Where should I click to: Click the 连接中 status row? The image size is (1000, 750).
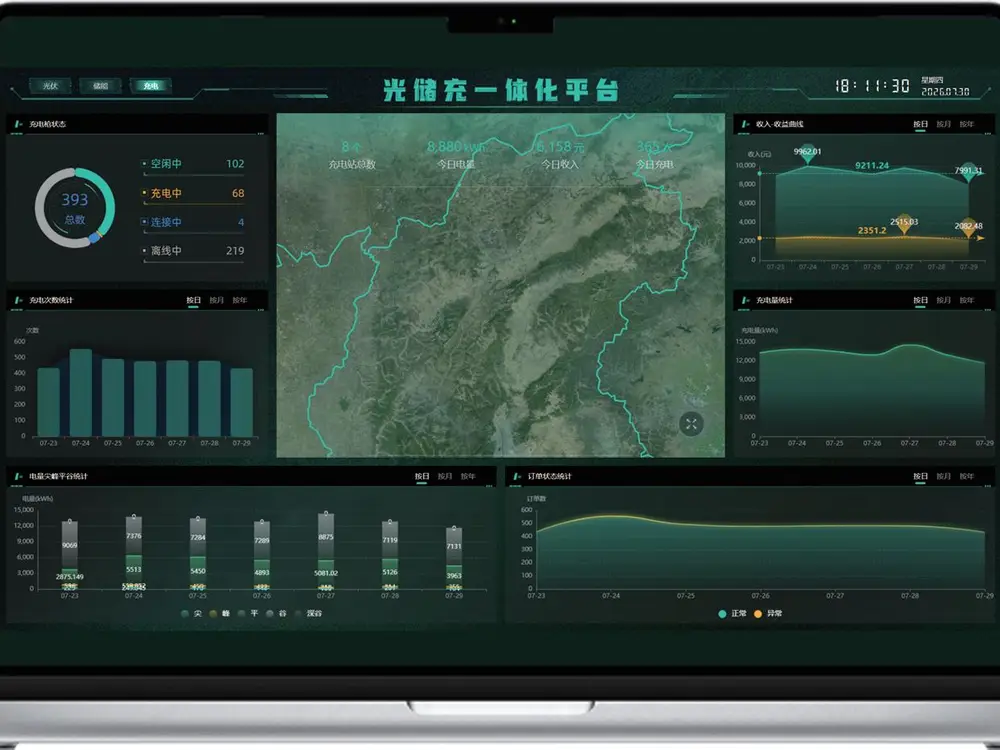click(193, 223)
